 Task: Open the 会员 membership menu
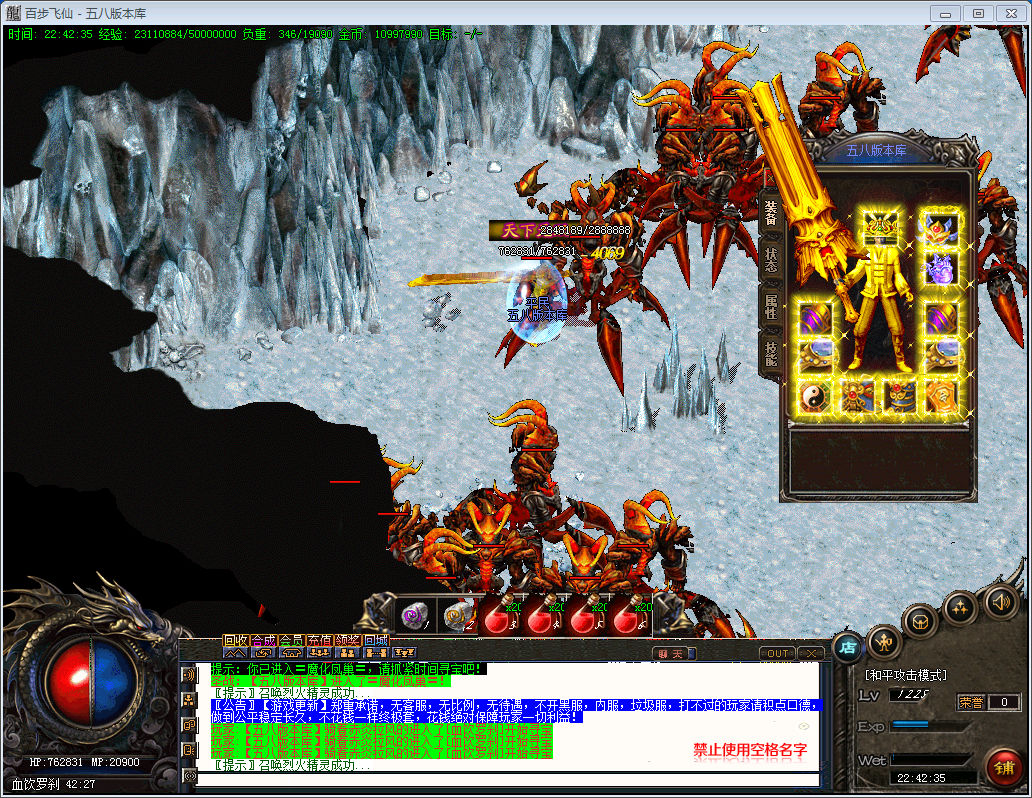292,640
